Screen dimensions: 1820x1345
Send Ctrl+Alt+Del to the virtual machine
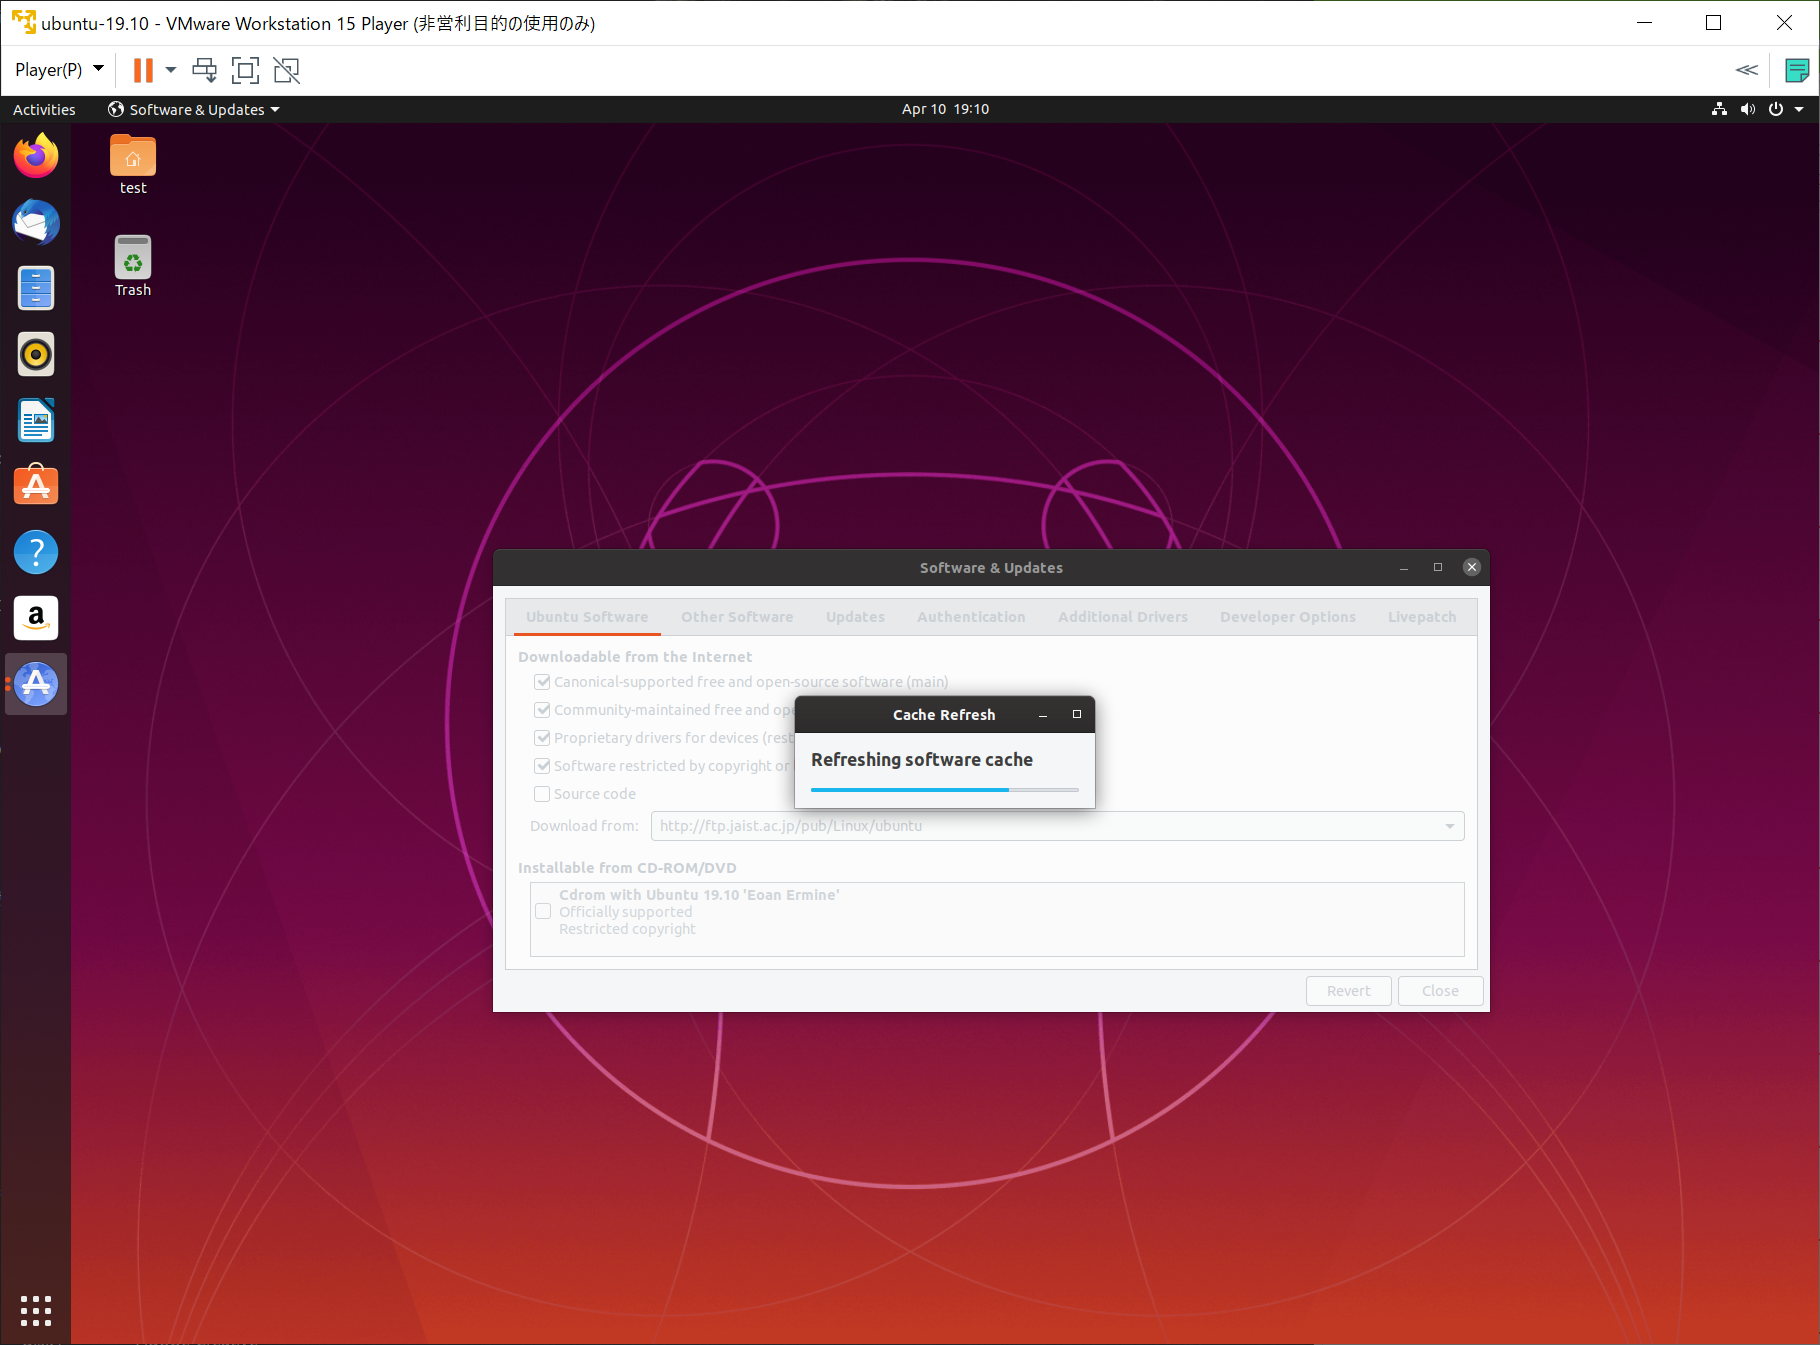coord(204,70)
